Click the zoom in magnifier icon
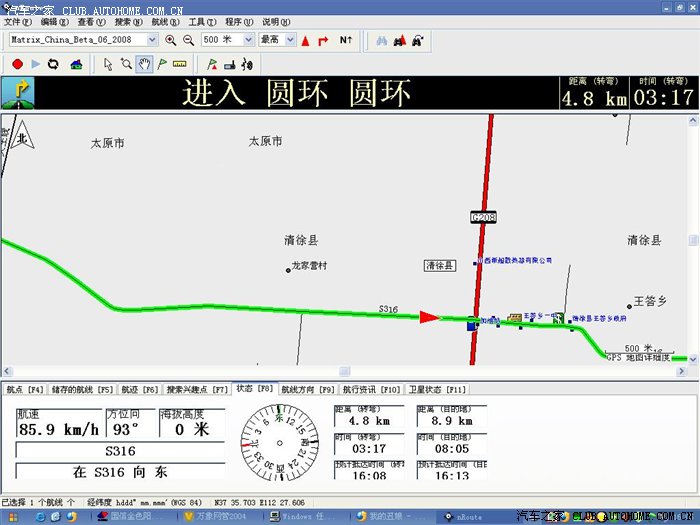 [171, 40]
